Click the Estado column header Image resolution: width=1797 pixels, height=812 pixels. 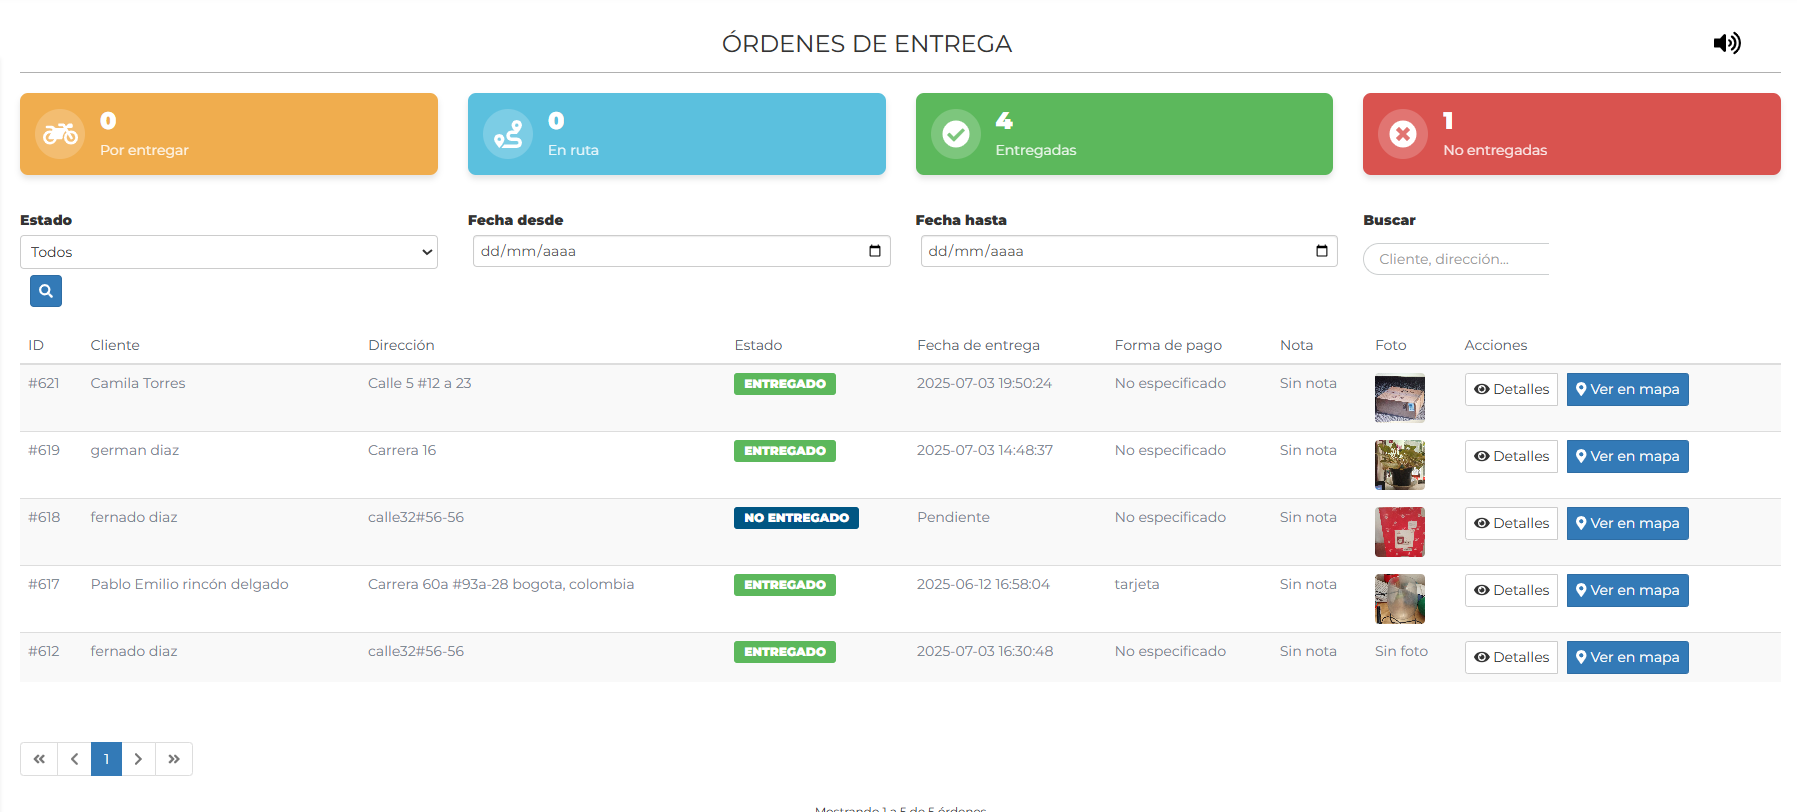(x=758, y=345)
